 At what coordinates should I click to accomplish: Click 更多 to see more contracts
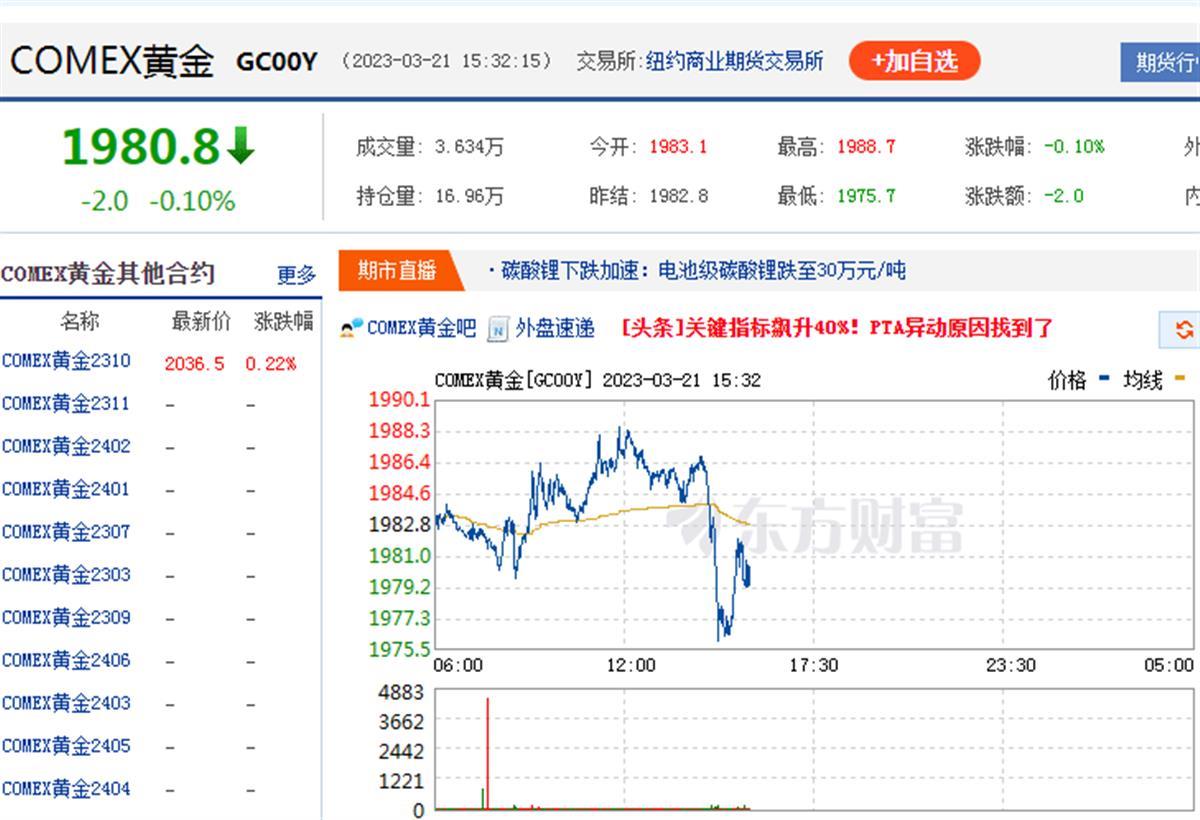click(296, 275)
